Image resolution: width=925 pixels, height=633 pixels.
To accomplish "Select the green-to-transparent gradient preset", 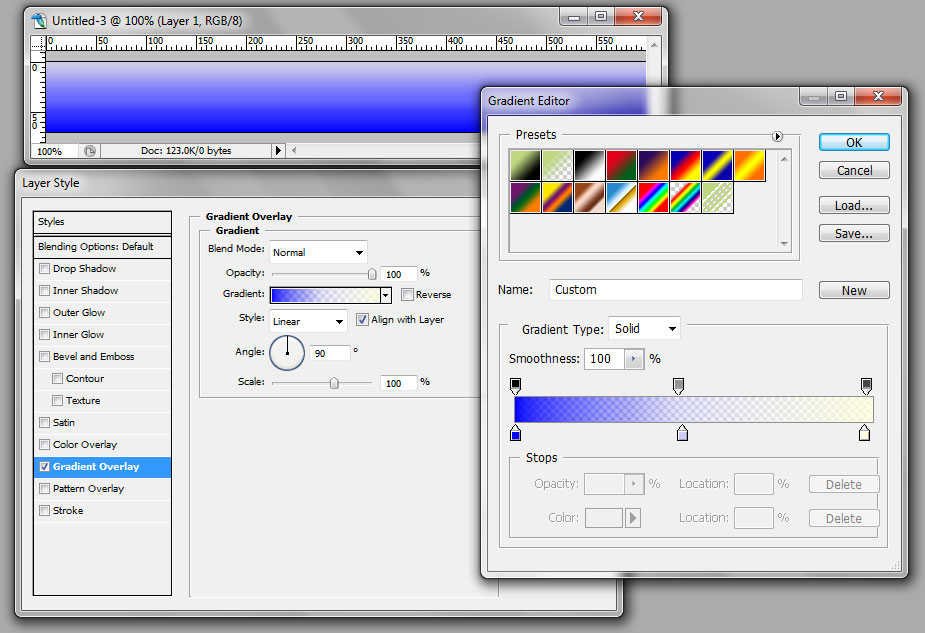I will point(557,165).
